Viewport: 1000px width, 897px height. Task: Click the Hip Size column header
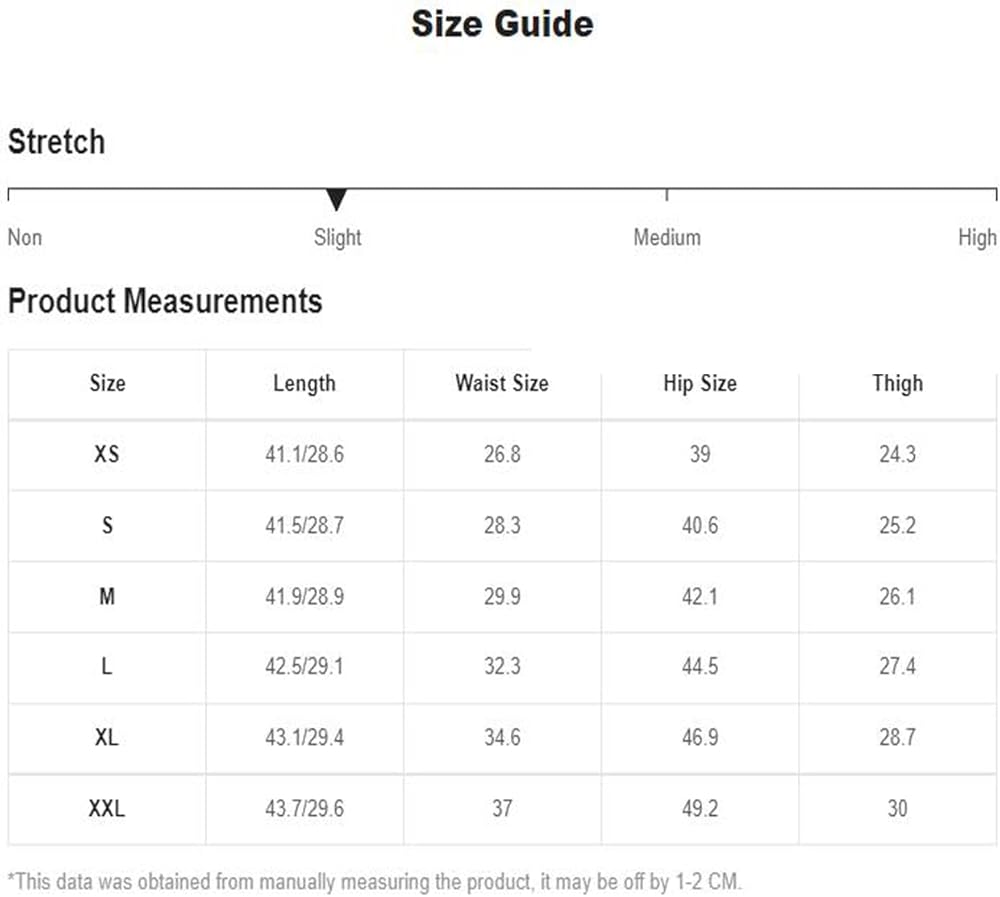[x=700, y=383]
